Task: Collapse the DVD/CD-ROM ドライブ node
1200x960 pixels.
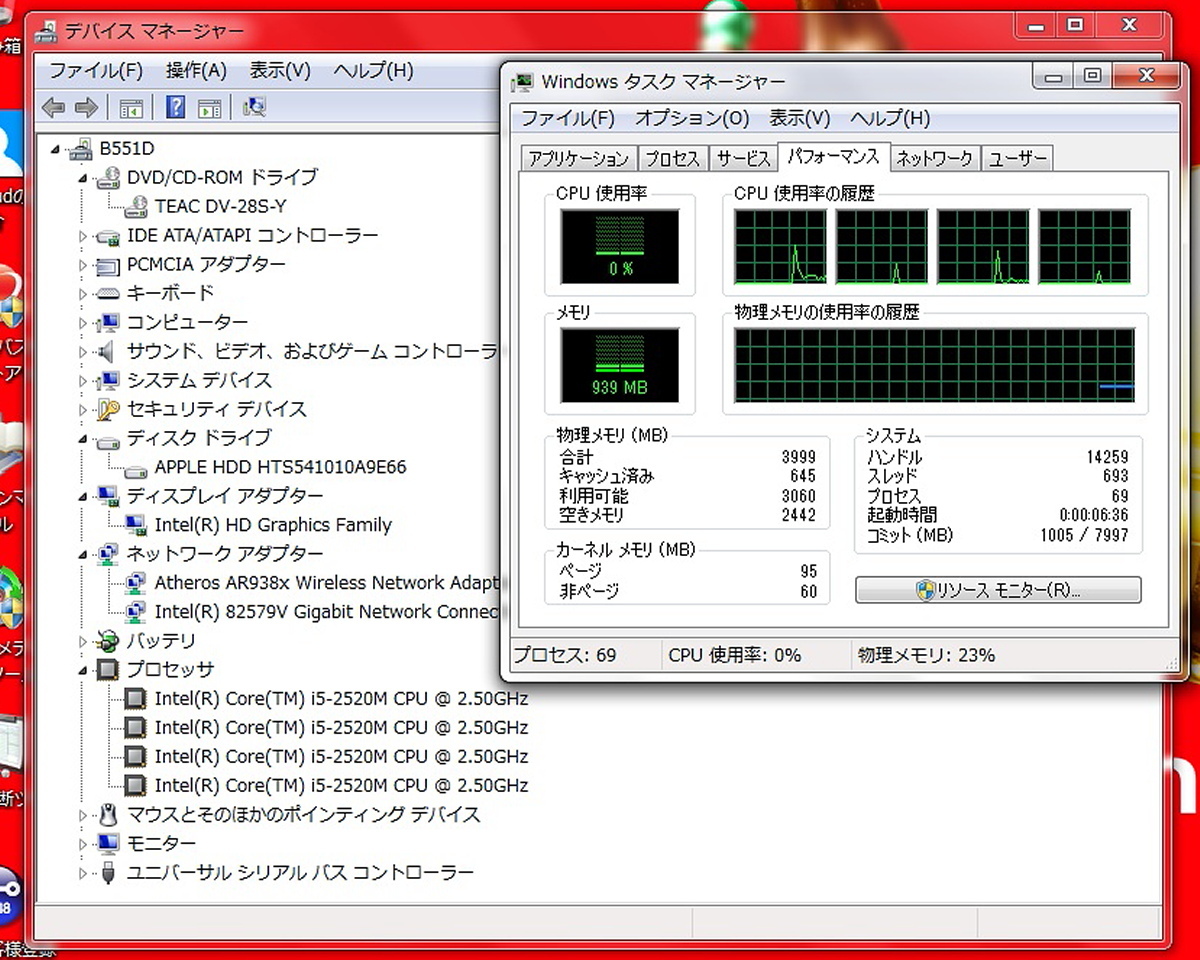Action: coord(84,178)
